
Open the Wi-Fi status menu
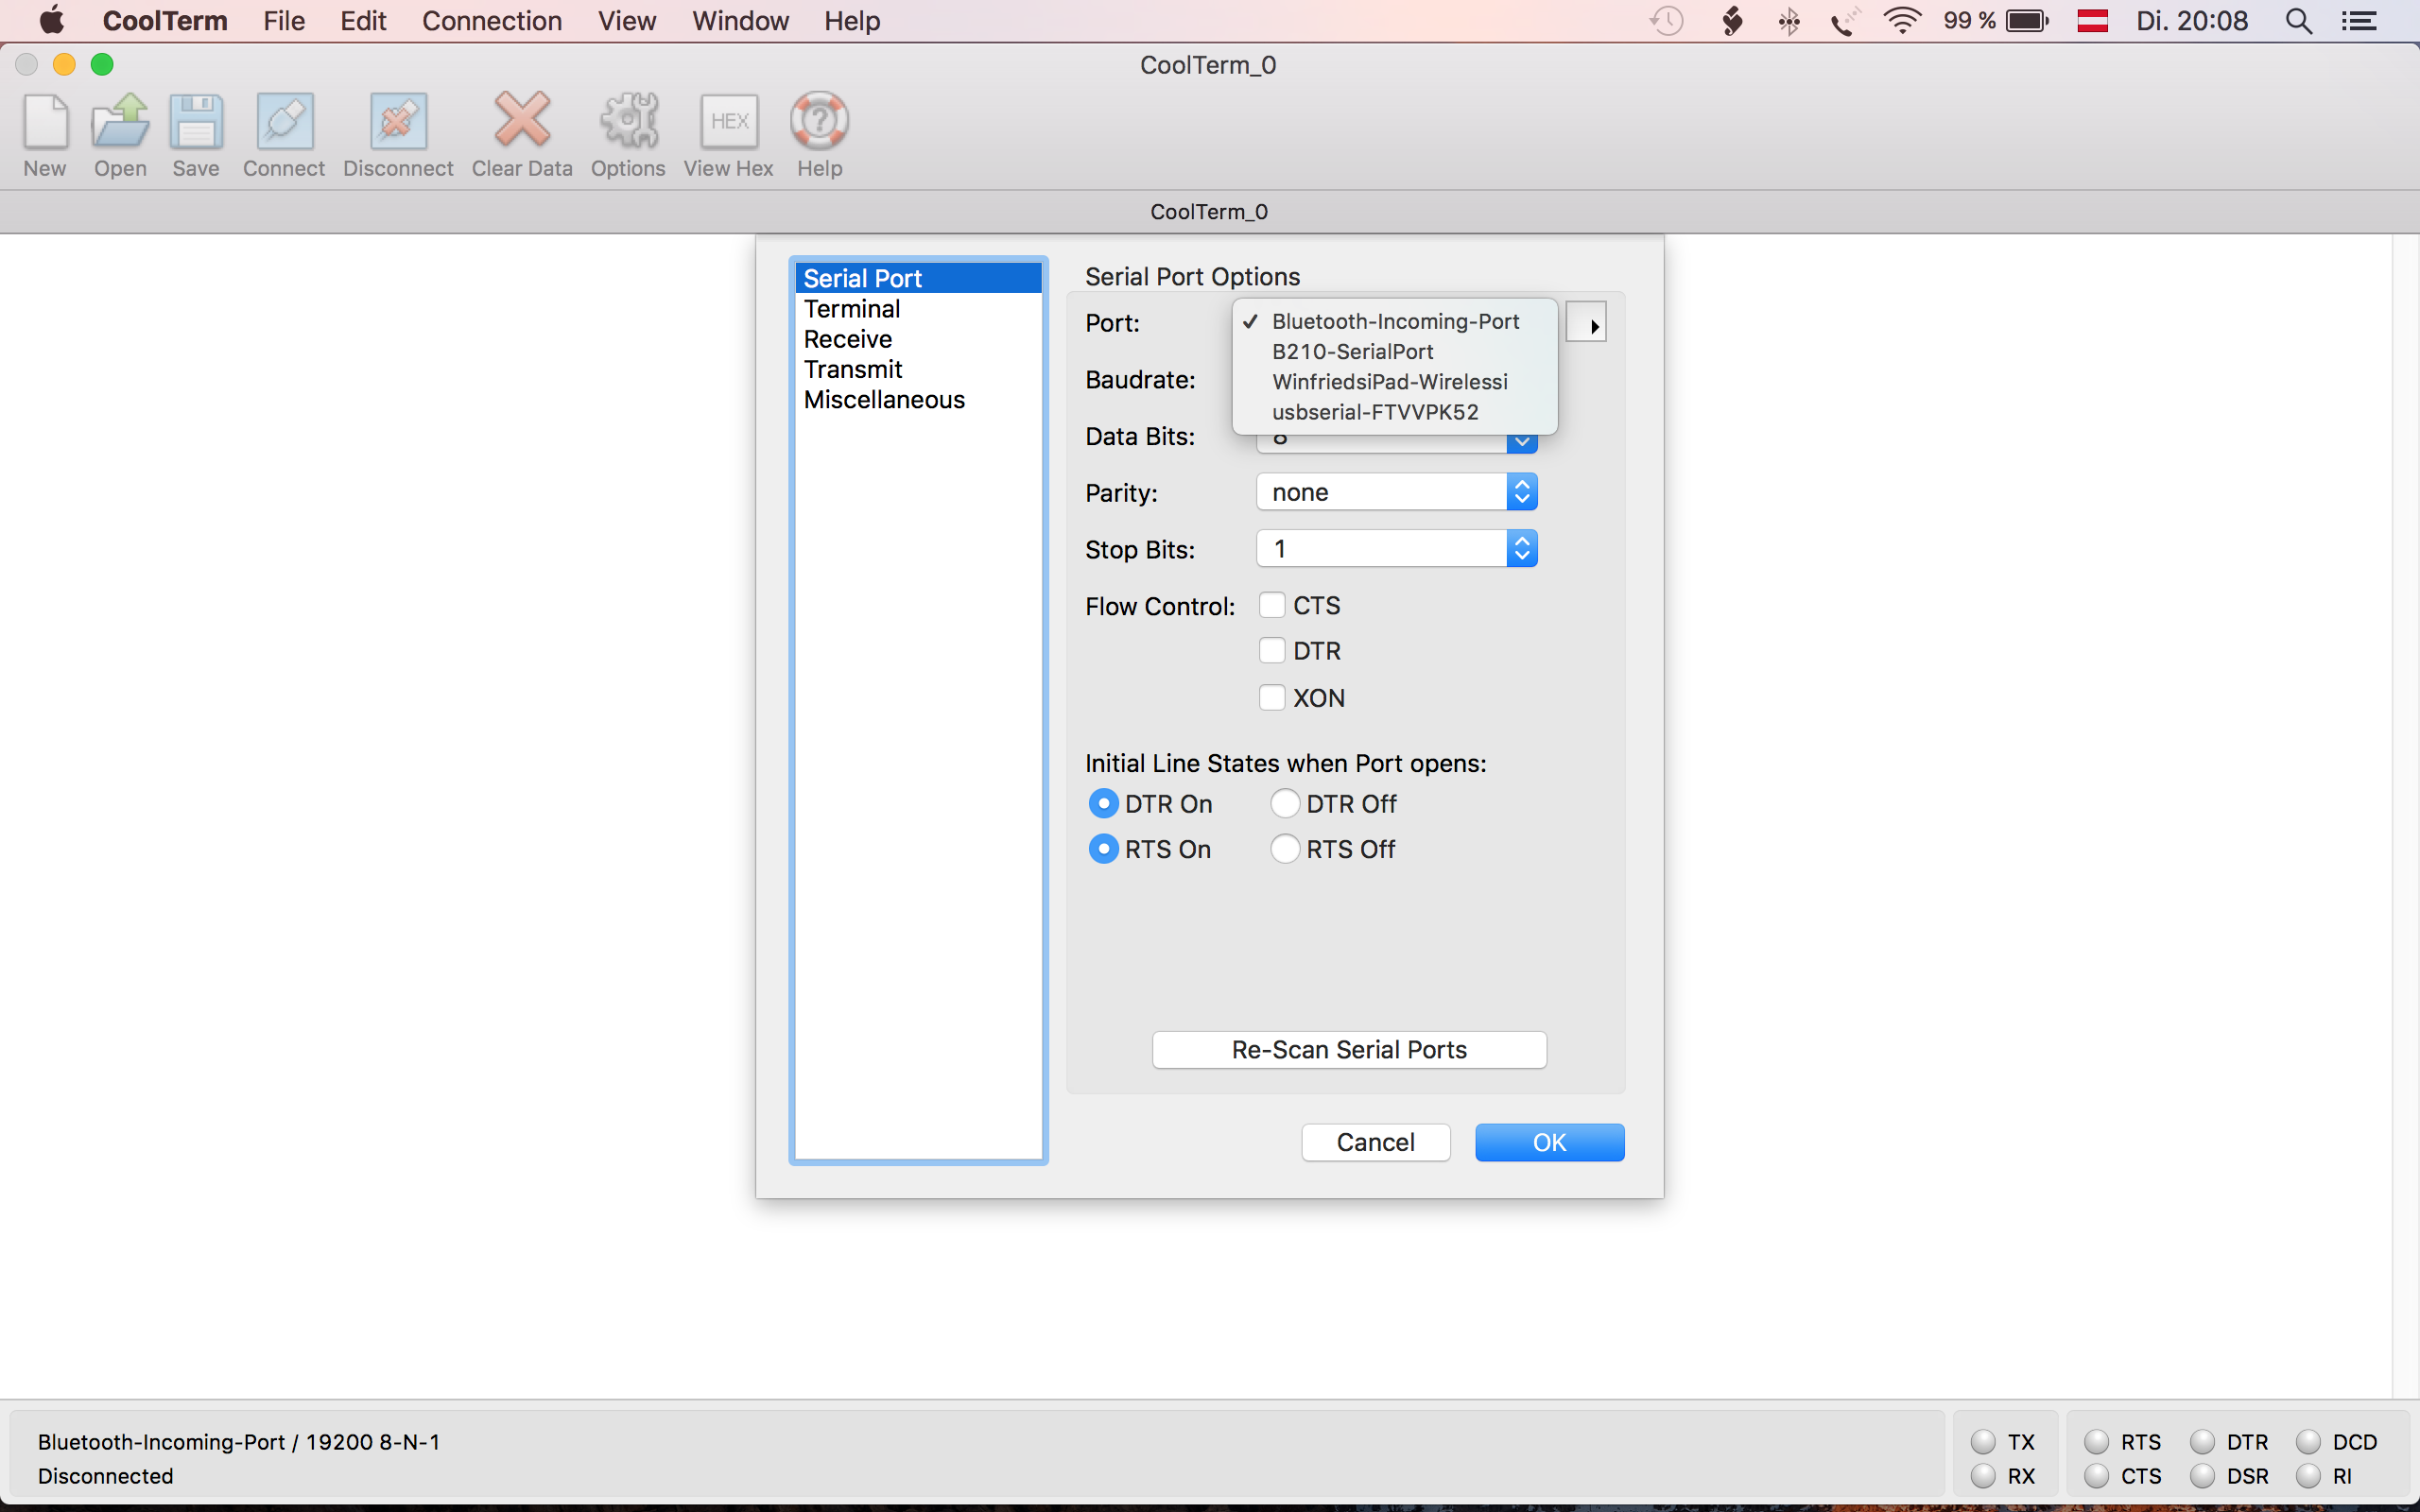click(1901, 21)
